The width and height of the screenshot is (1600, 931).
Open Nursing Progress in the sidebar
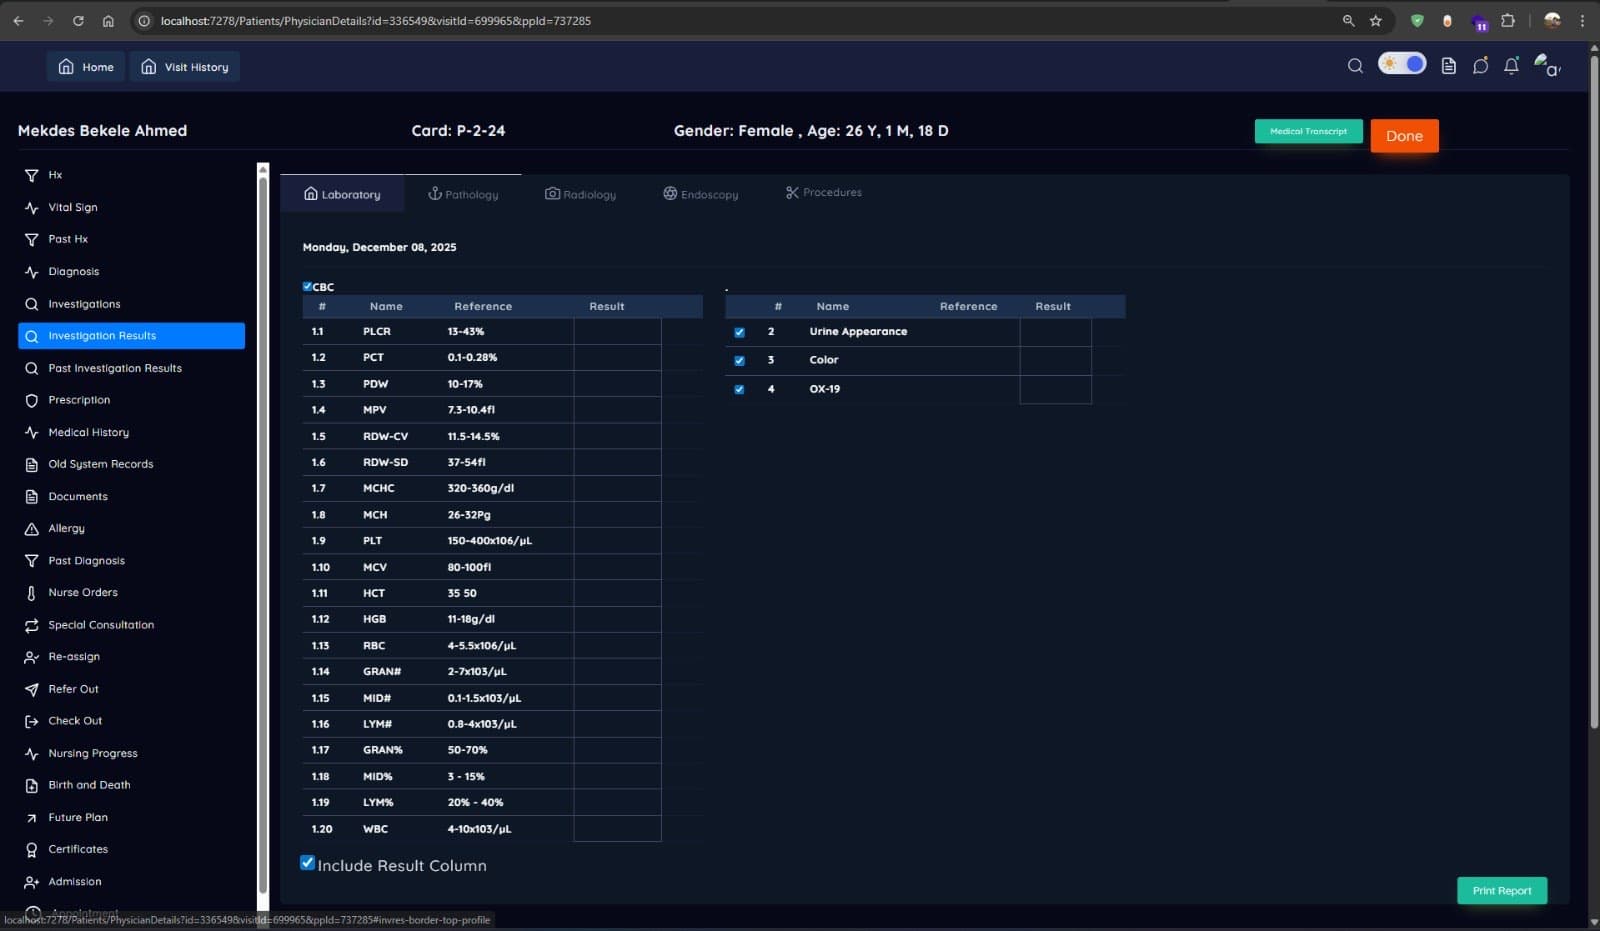(131, 753)
